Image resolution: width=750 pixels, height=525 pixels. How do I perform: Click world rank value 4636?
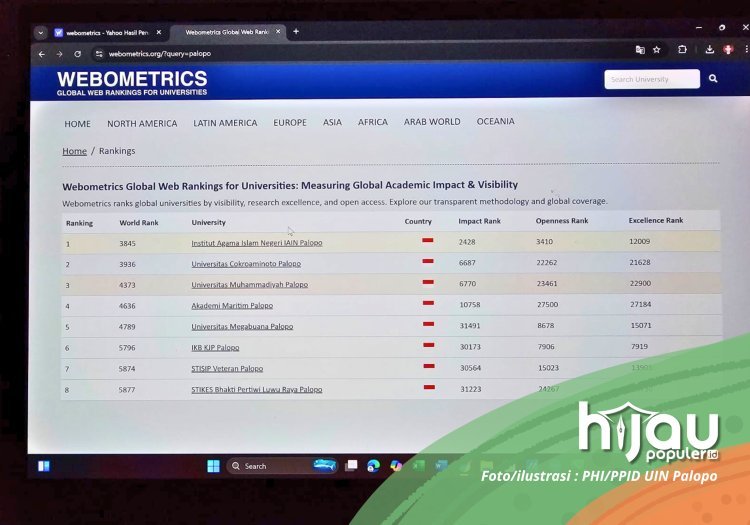tap(127, 306)
